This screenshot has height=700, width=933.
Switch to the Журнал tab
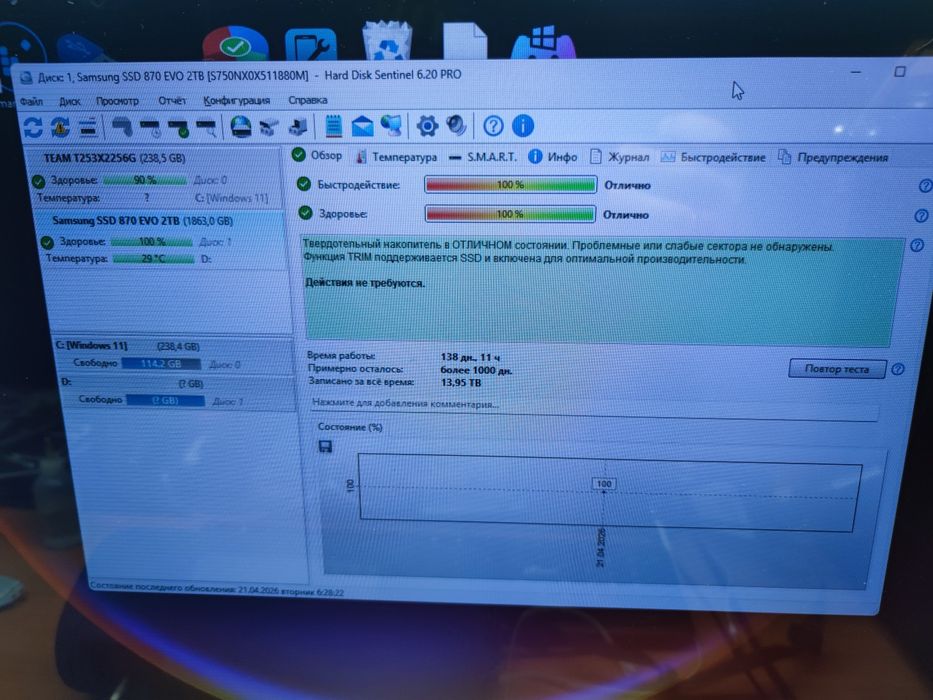coord(619,157)
